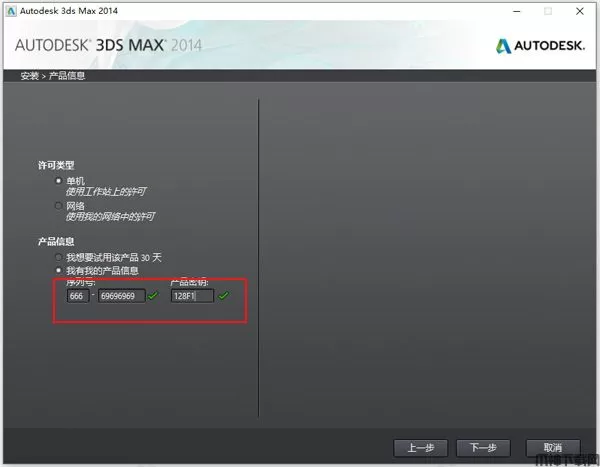Close the Autodesk 3ds Max installer
The width and height of the screenshot is (600, 467).
[x=580, y=11]
